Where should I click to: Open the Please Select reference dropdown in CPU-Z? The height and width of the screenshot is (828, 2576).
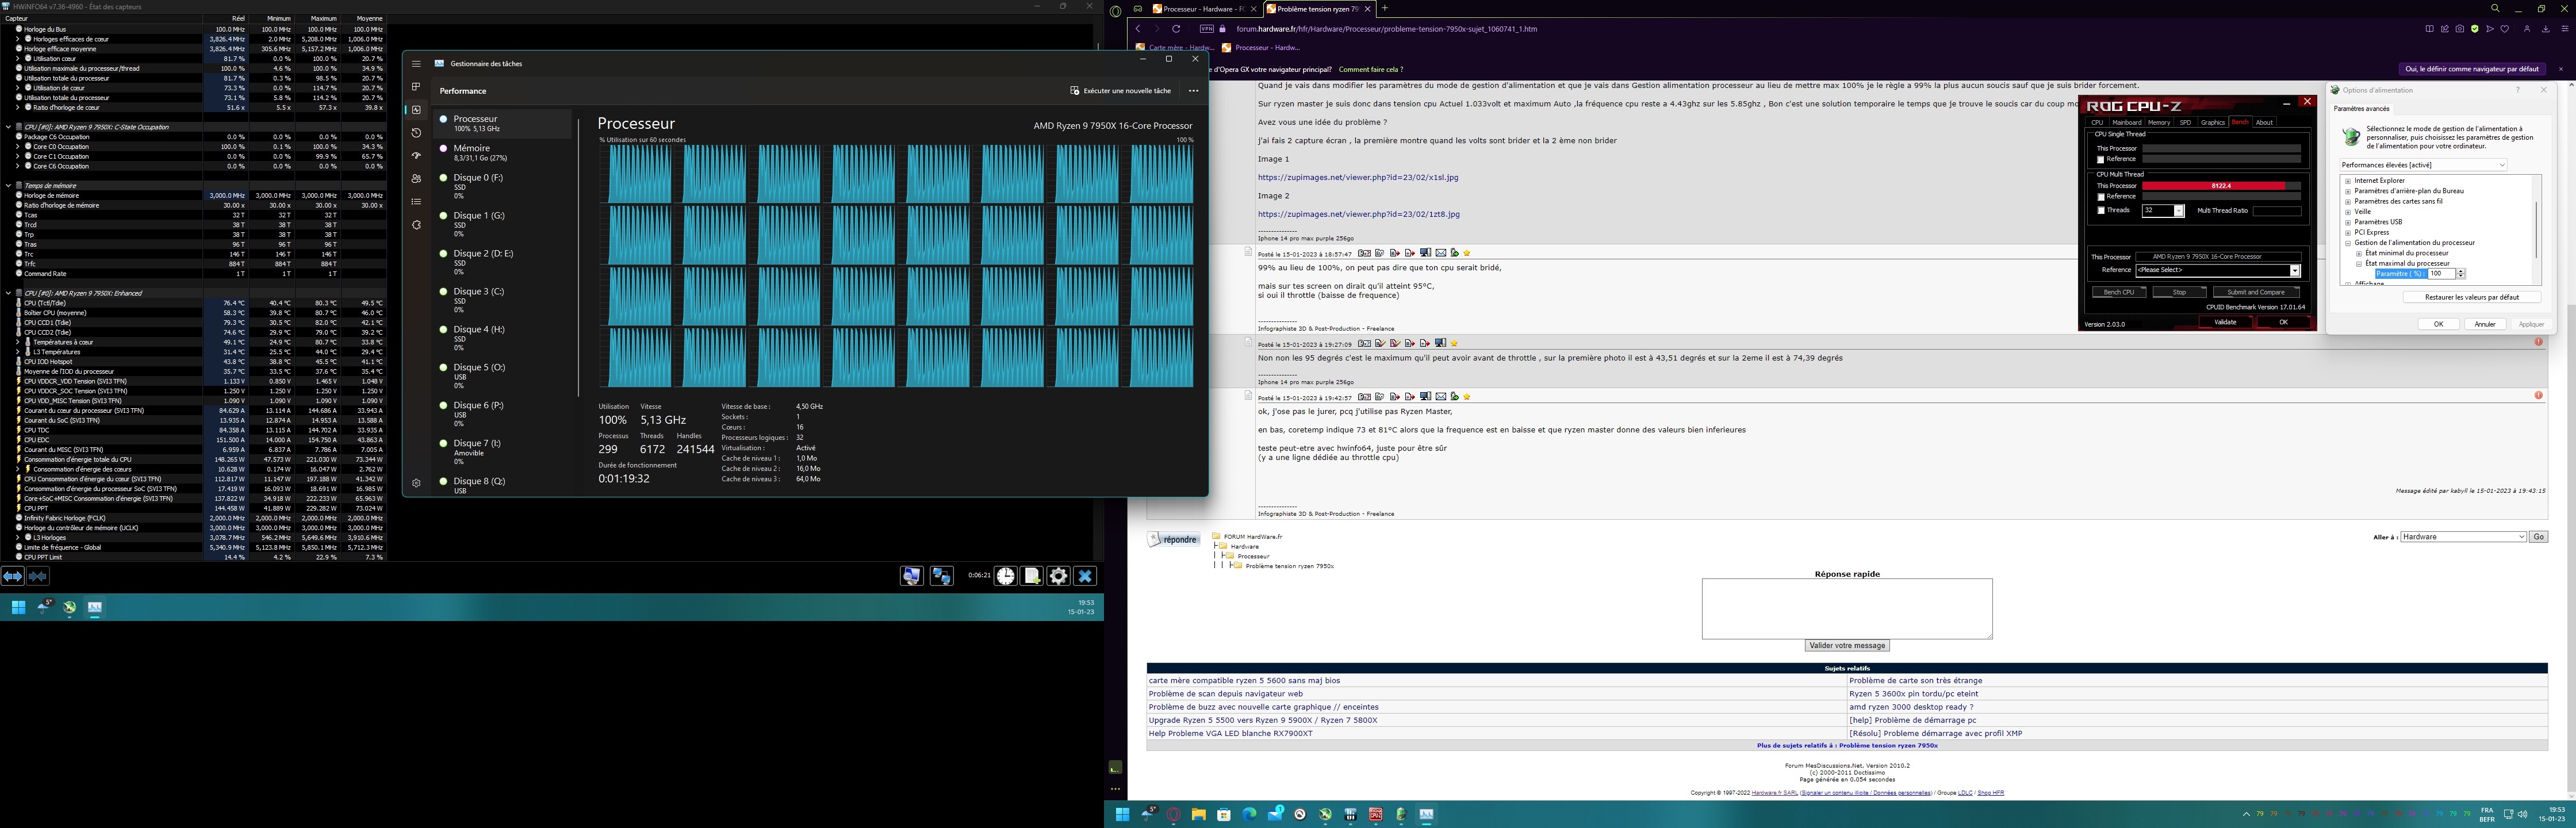point(2295,271)
